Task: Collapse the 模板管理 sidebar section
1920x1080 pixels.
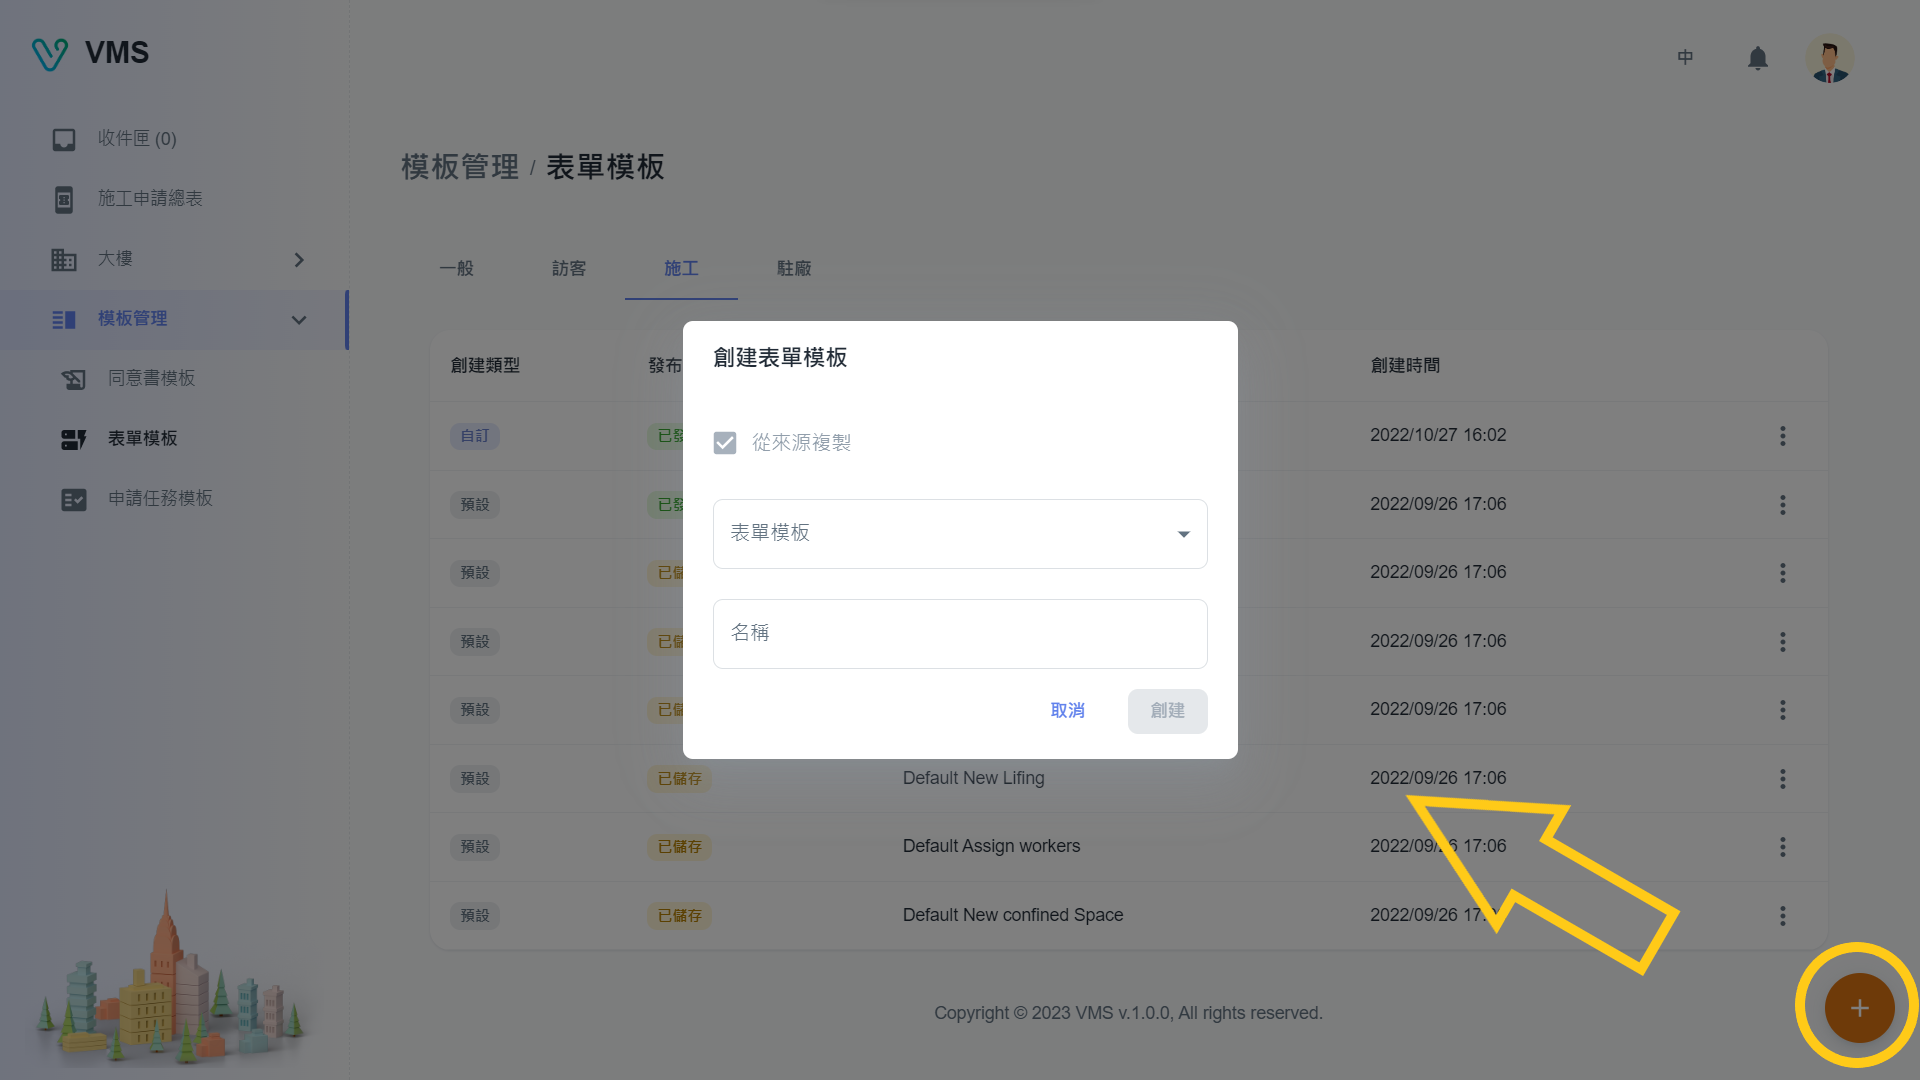Action: pos(298,320)
